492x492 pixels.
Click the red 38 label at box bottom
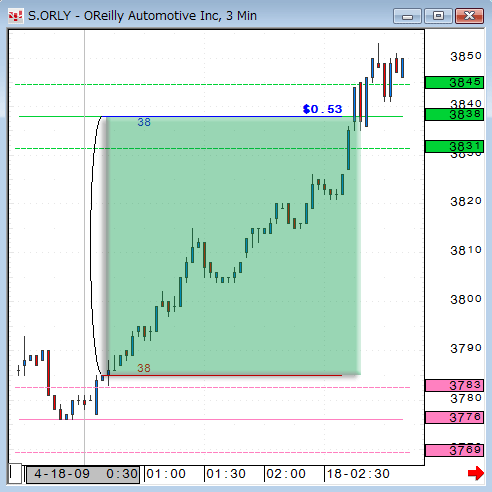pyautogui.click(x=144, y=368)
